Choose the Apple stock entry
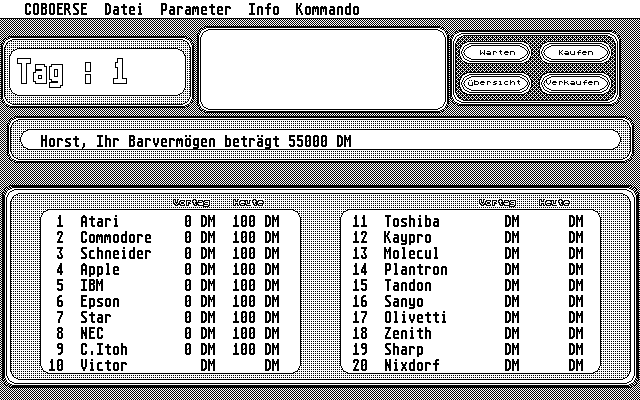 coord(99,269)
